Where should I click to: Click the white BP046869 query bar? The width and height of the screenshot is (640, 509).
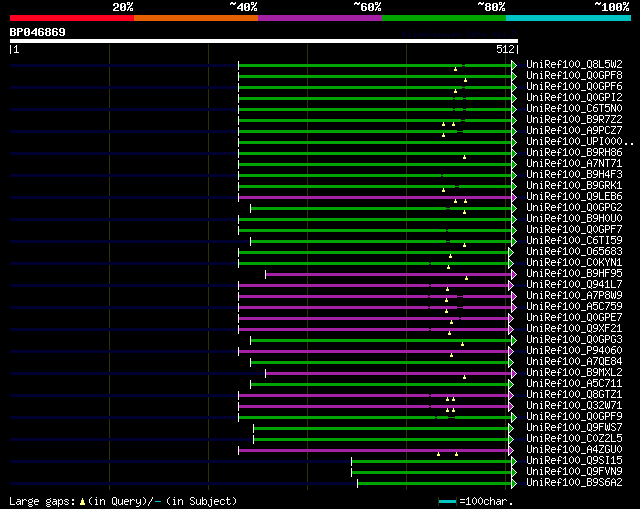pos(264,41)
